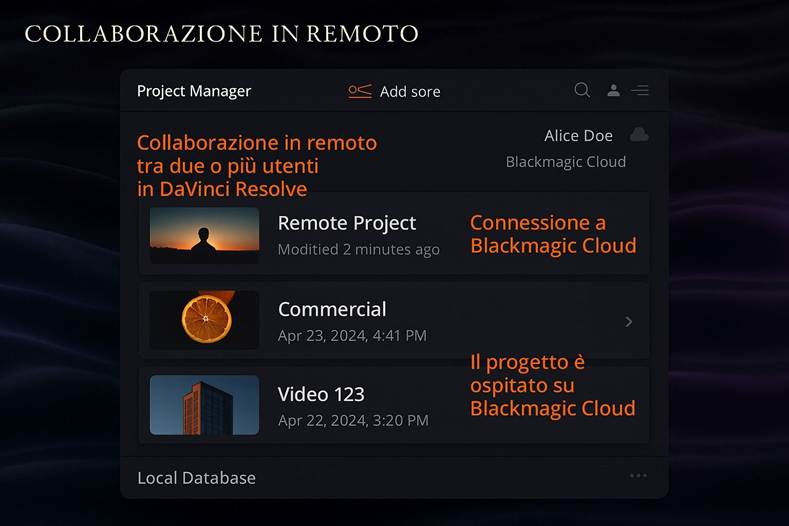Click the 'Apr 22, 2024, 3:20 PM' date
789x526 pixels.
[353, 421]
